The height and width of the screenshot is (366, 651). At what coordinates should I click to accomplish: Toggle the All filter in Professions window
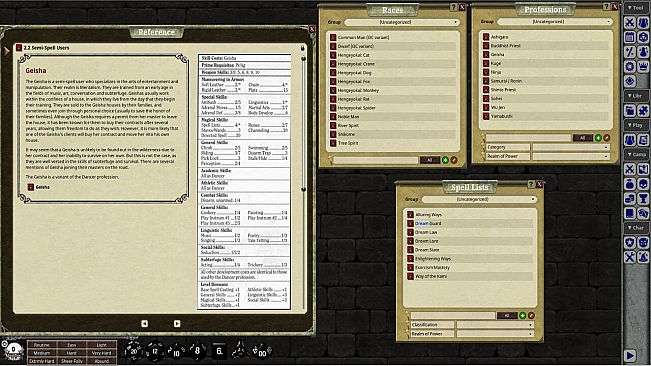(582, 138)
